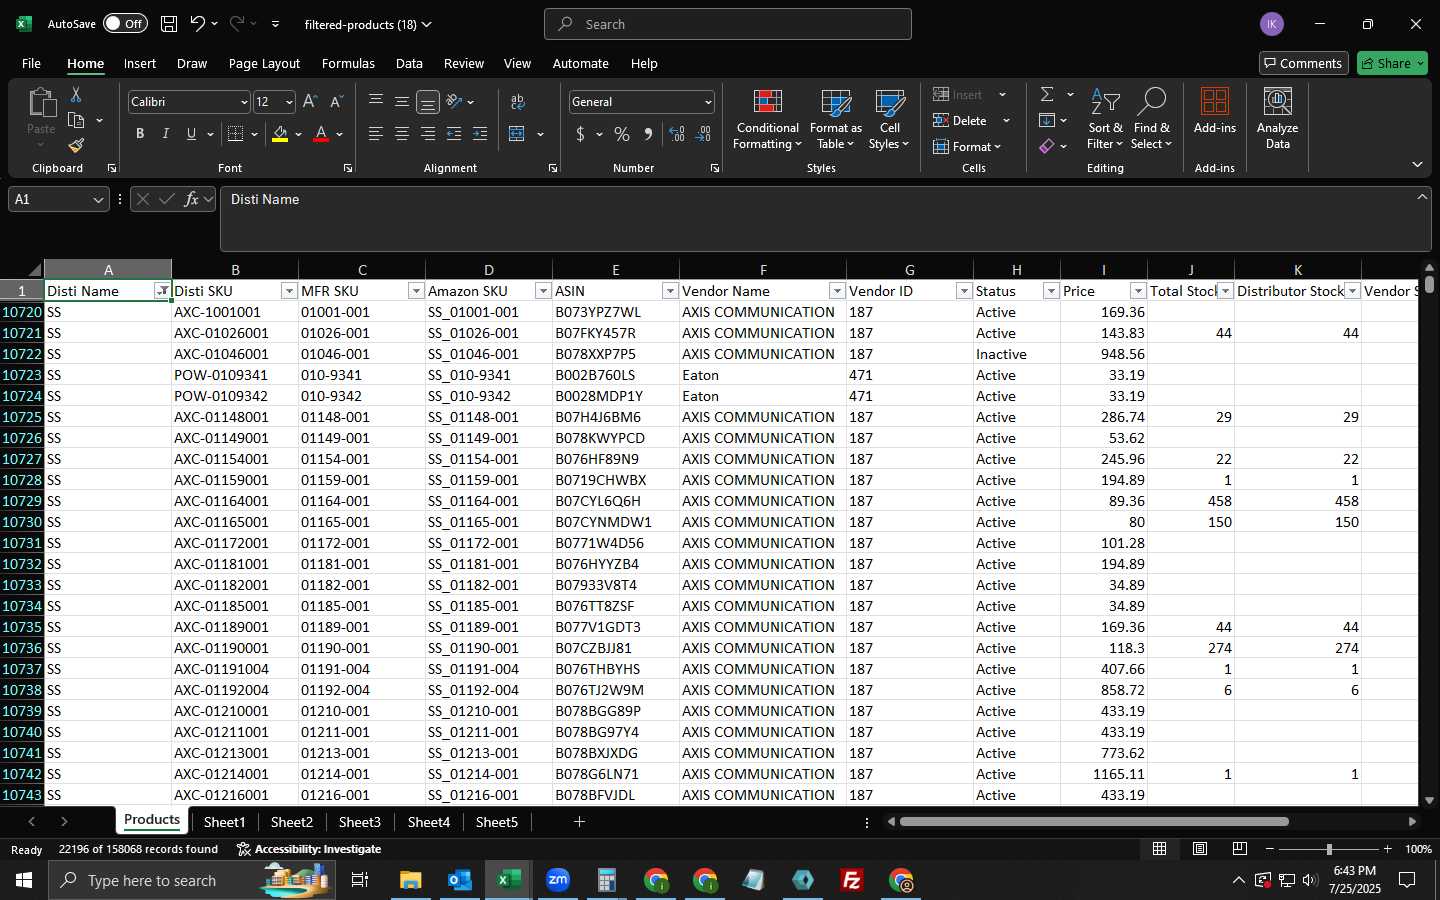This screenshot has height=900, width=1440.
Task: Toggle Align Right button
Action: point(428,134)
